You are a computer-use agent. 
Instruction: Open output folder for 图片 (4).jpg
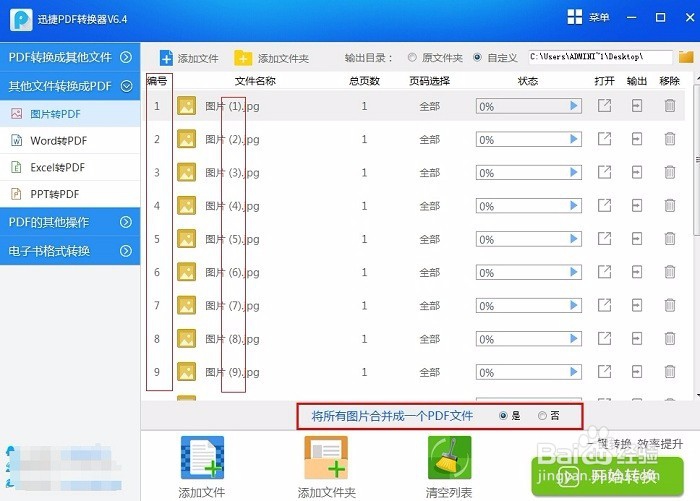pyautogui.click(x=637, y=206)
